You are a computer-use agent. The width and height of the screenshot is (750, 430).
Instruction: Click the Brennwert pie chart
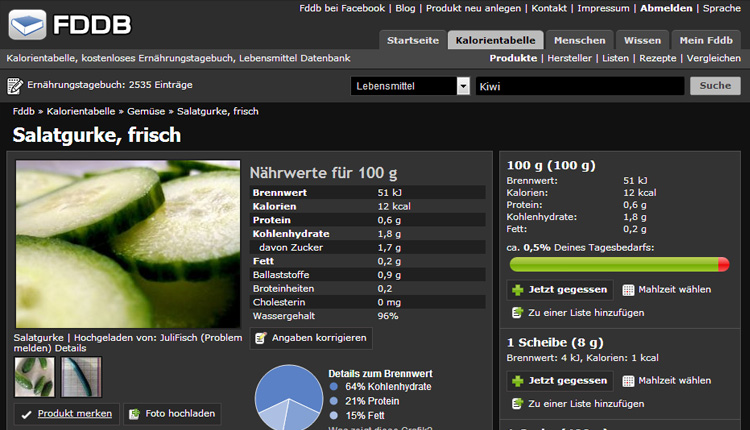pos(288,398)
